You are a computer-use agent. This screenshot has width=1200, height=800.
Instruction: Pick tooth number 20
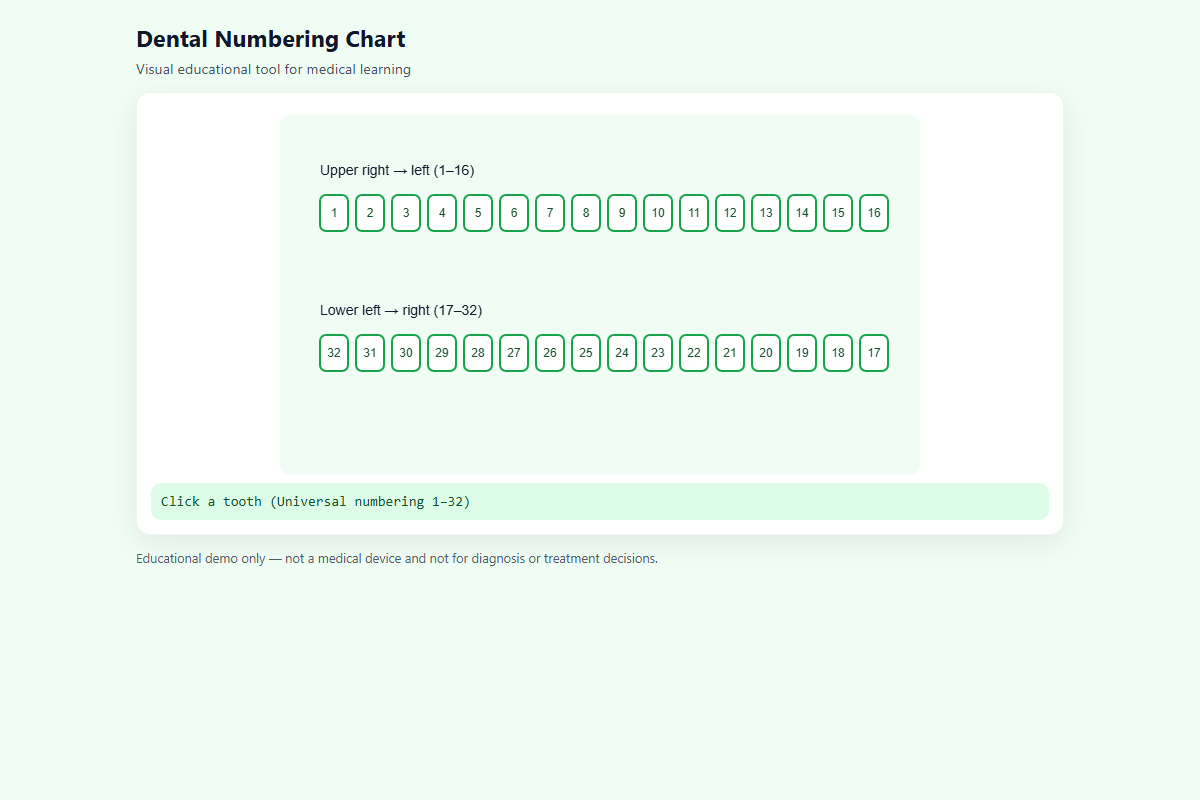click(x=766, y=353)
